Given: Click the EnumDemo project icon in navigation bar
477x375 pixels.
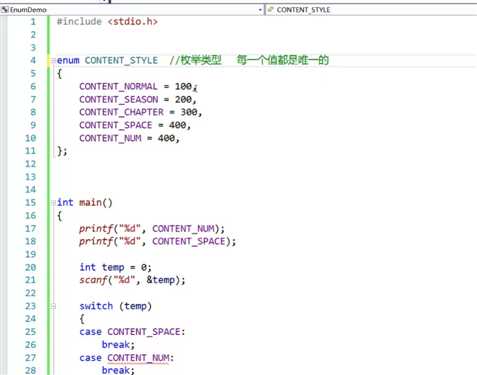Looking at the screenshot, I should (5, 10).
